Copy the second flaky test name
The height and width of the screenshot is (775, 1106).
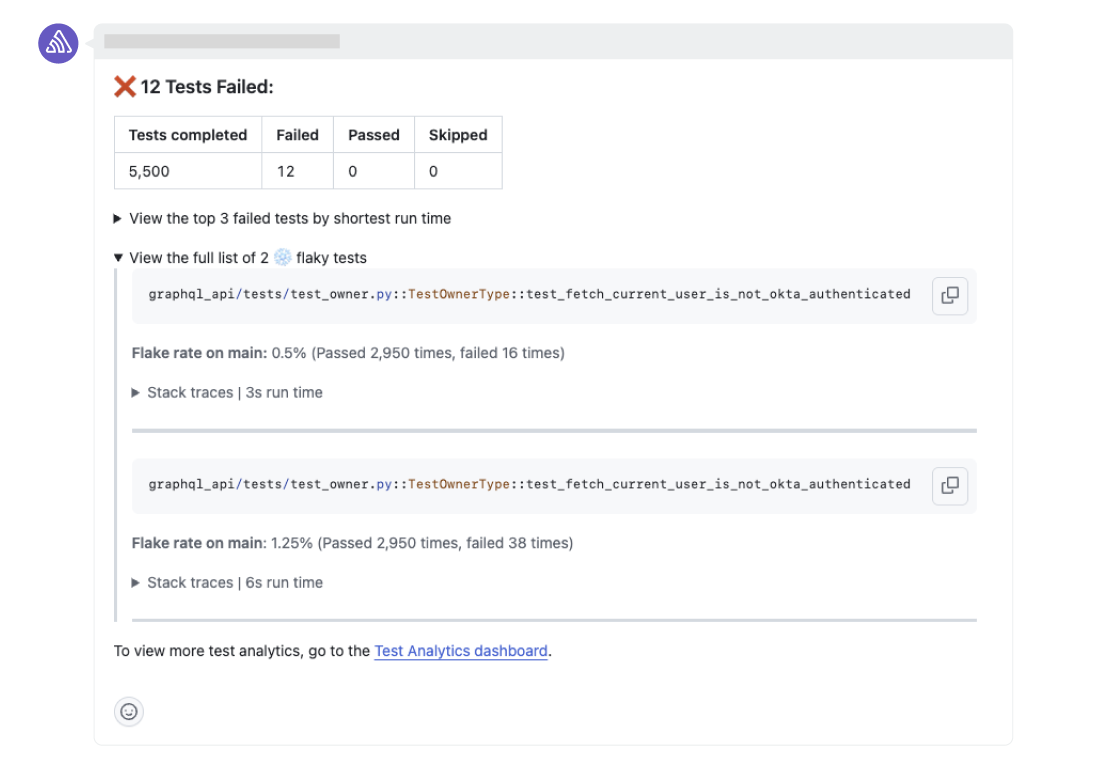pyautogui.click(x=948, y=485)
